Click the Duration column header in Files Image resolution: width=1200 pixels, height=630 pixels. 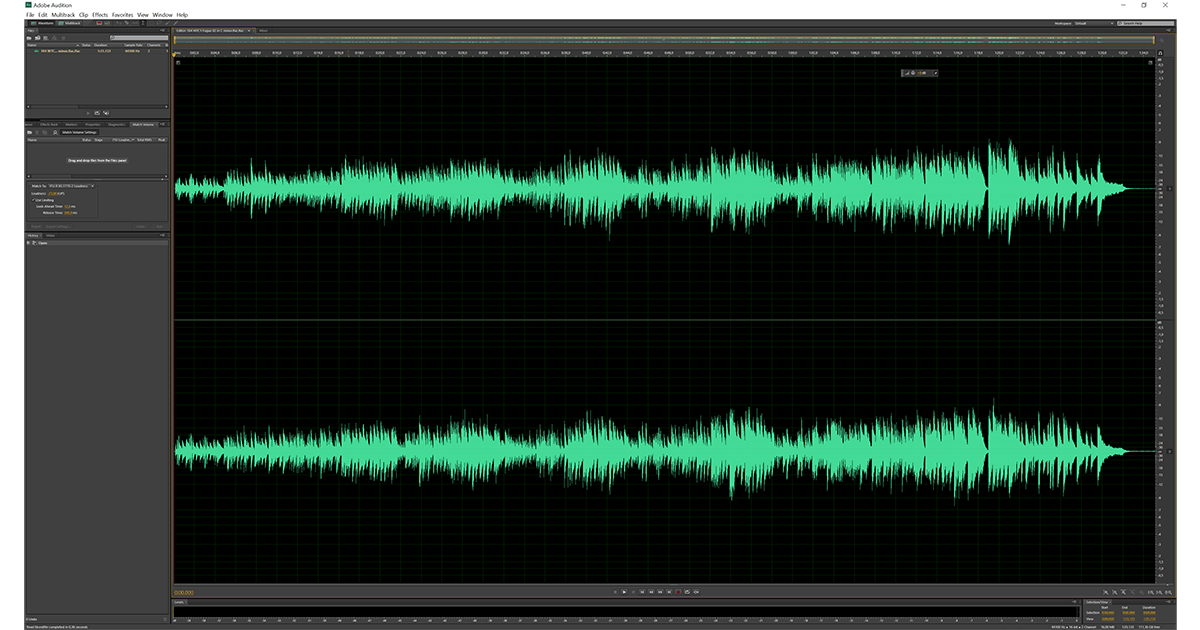tap(100, 45)
